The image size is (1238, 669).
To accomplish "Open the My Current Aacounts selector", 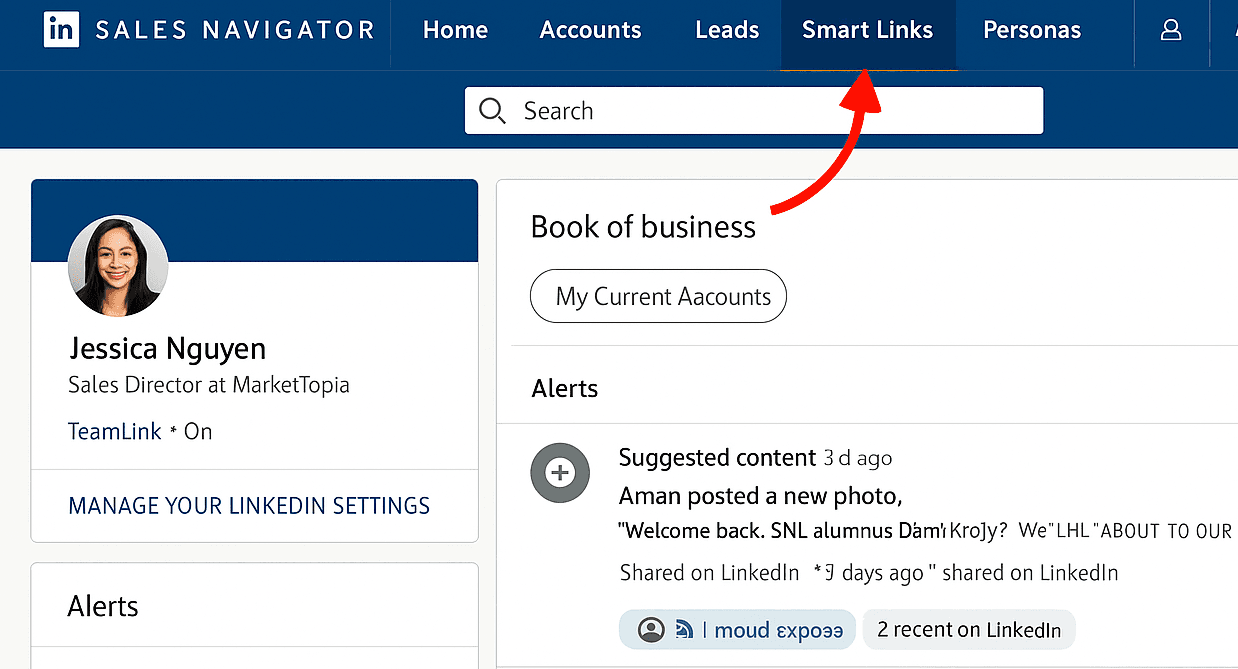I will click(x=658, y=296).
